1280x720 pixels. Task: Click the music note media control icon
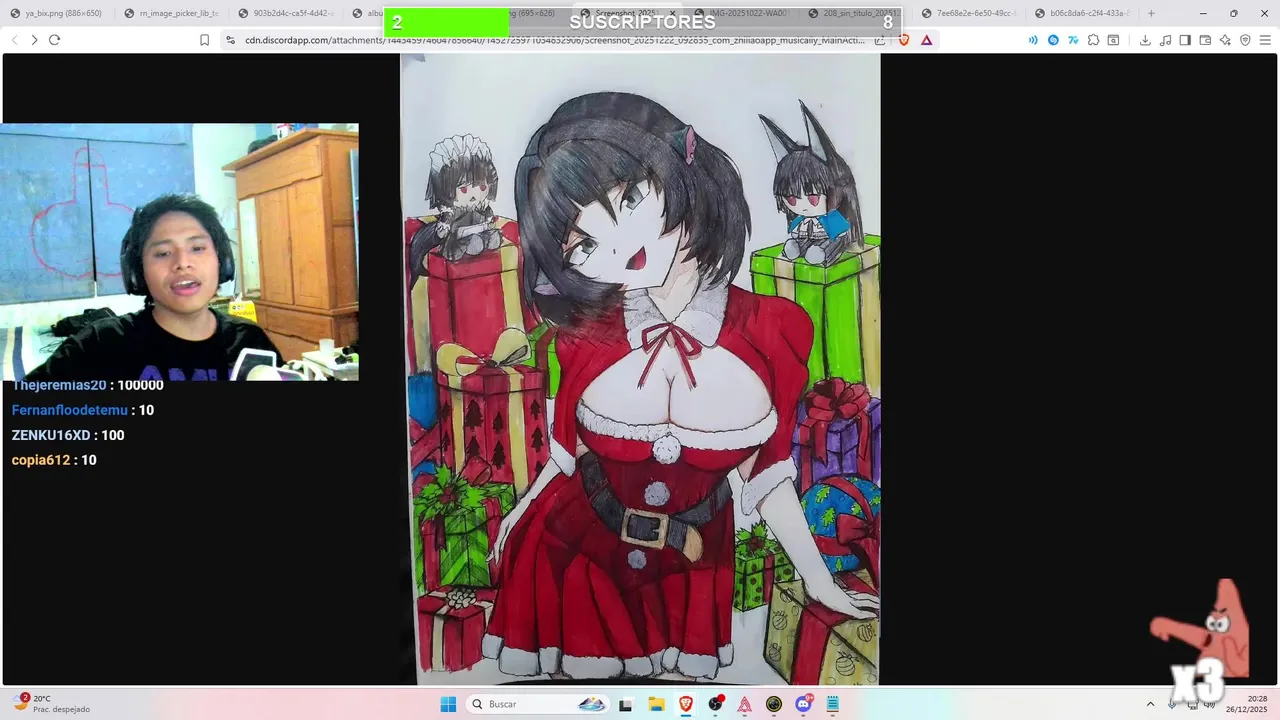click(1165, 40)
